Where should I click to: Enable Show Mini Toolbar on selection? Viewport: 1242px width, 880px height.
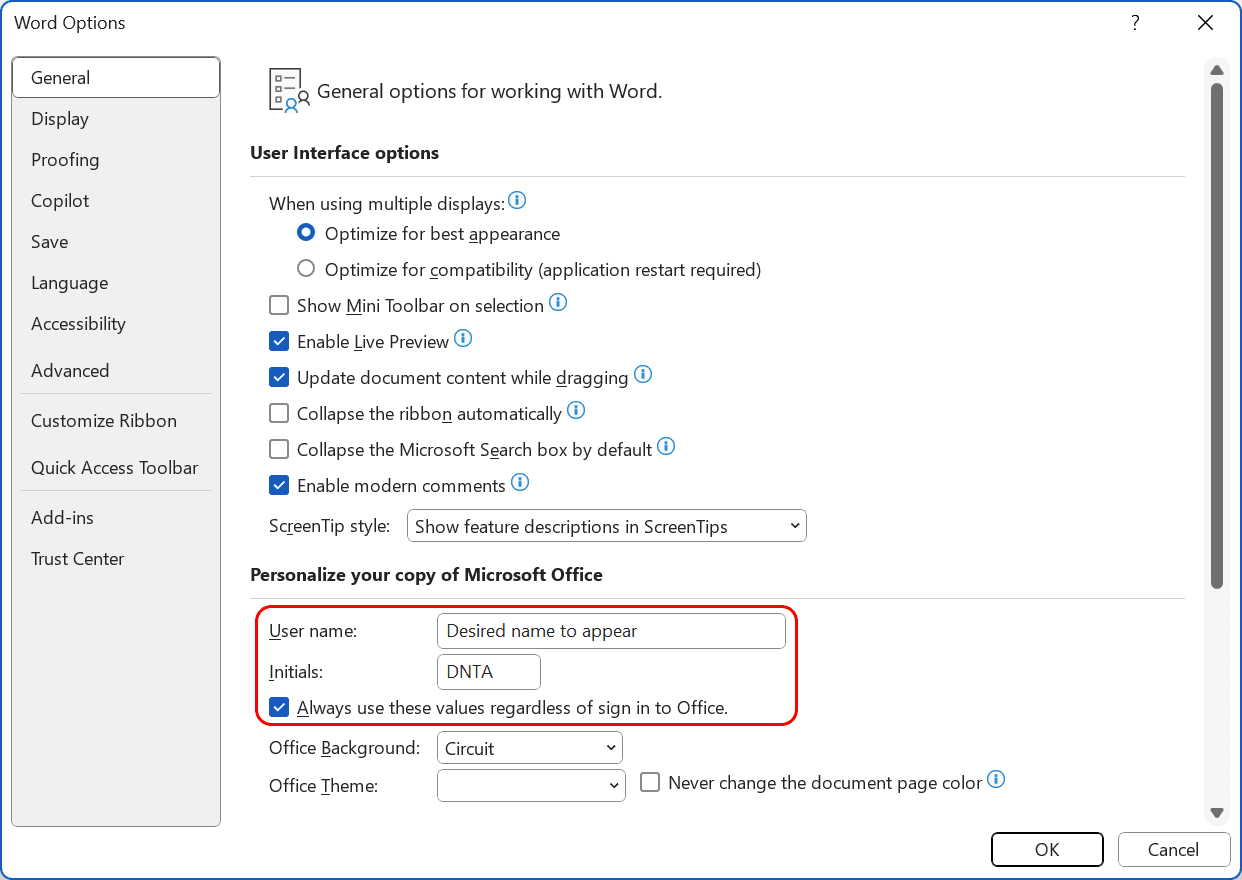pyautogui.click(x=279, y=305)
